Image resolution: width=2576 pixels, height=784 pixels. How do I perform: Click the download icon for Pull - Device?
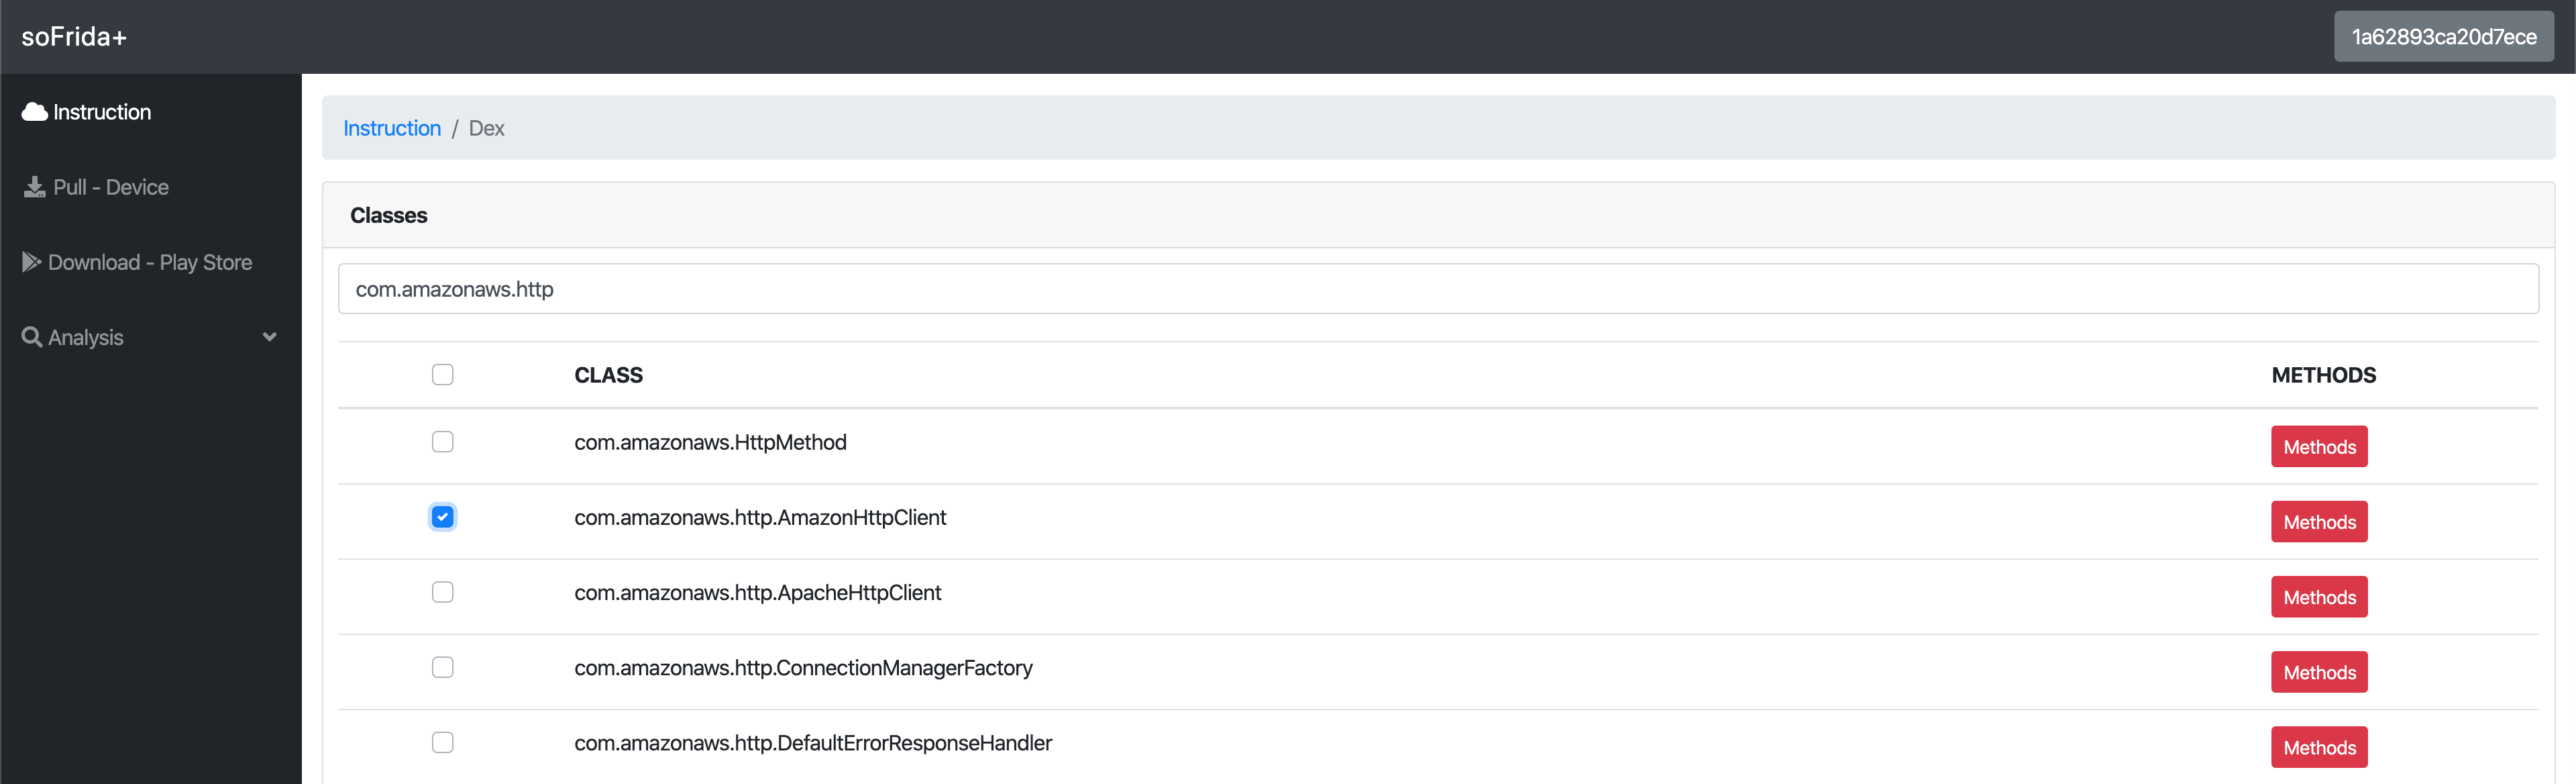(x=35, y=187)
